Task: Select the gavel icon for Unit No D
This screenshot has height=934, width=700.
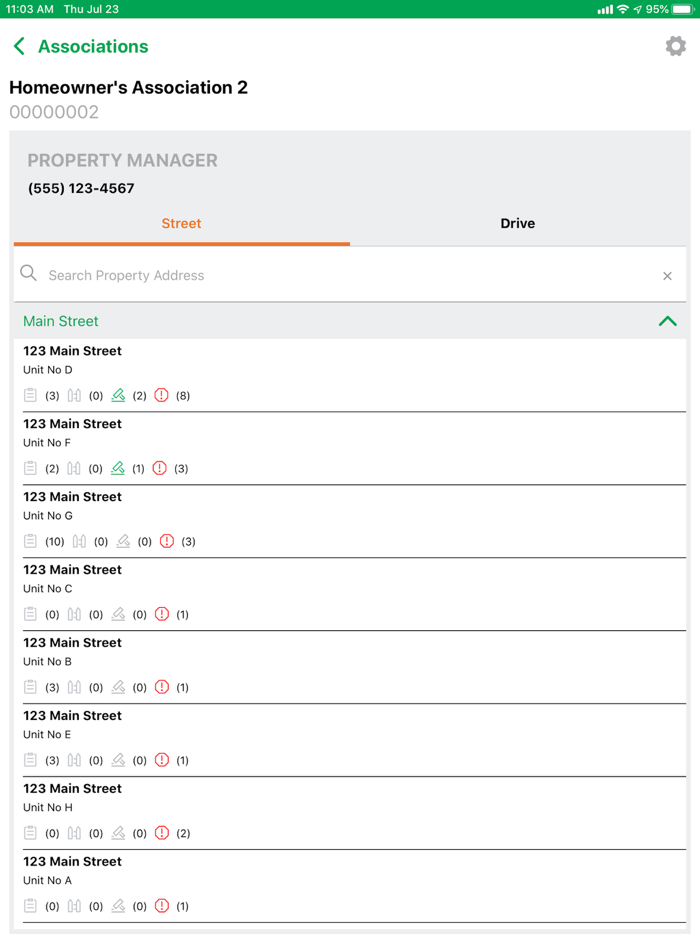Action: tap(119, 395)
